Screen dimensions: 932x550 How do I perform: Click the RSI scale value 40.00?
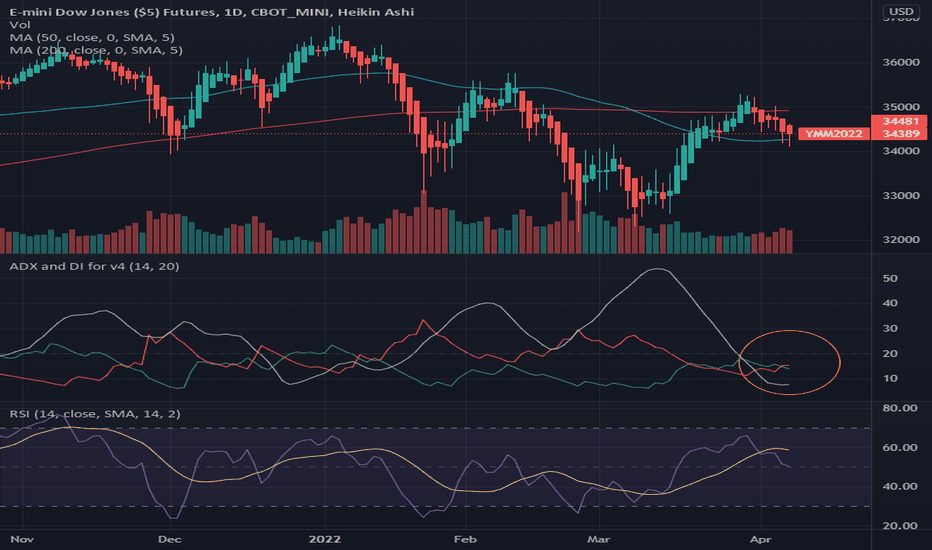[x=900, y=486]
